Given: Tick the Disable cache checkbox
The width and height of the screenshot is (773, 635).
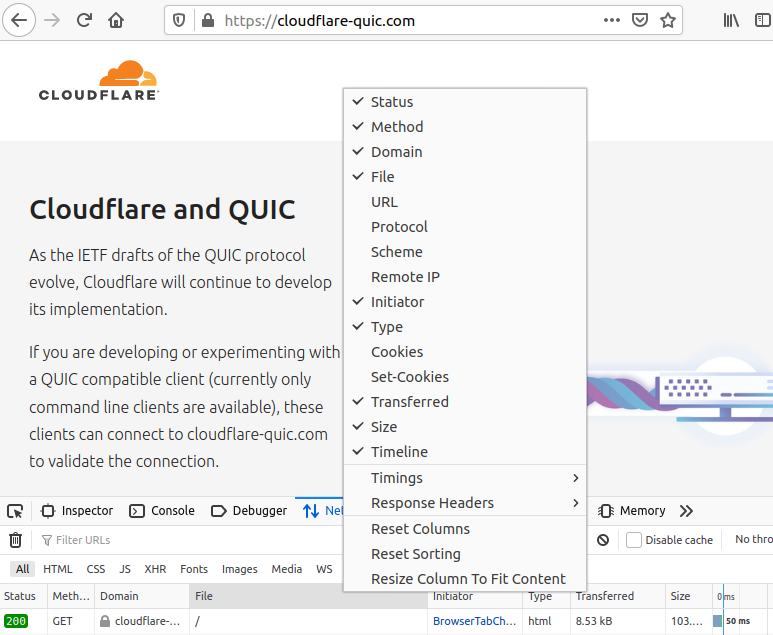Looking at the screenshot, I should (x=633, y=540).
